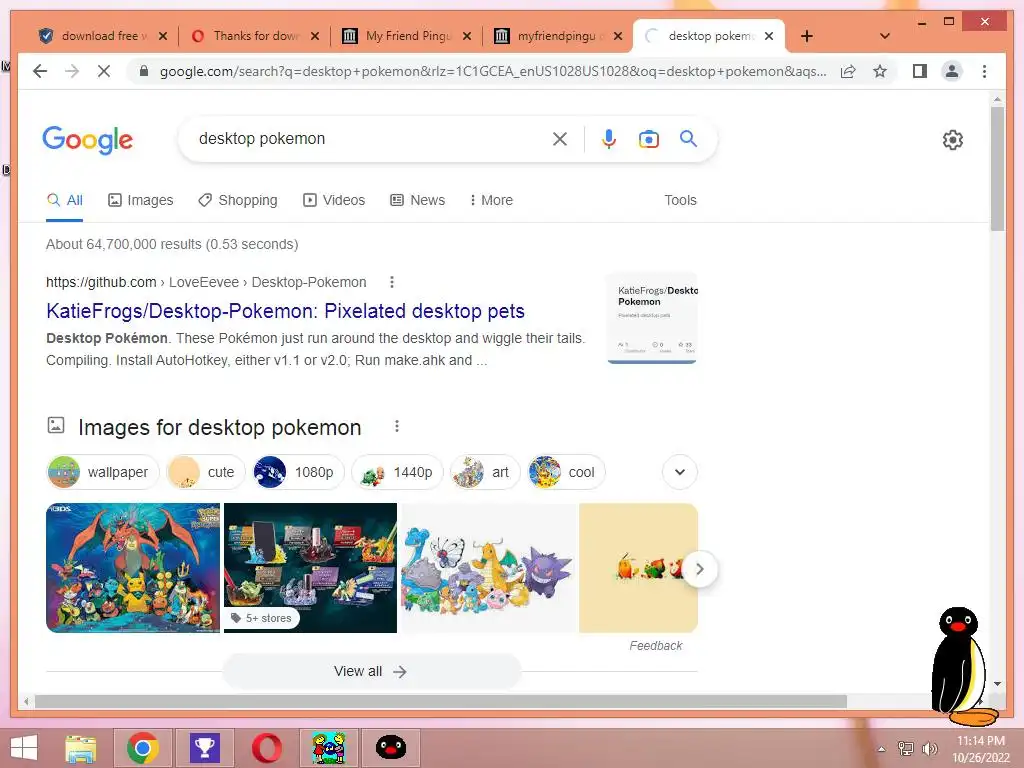Screen dimensions: 1024x768
Task: Start voice search with the microphone icon
Action: (x=609, y=138)
